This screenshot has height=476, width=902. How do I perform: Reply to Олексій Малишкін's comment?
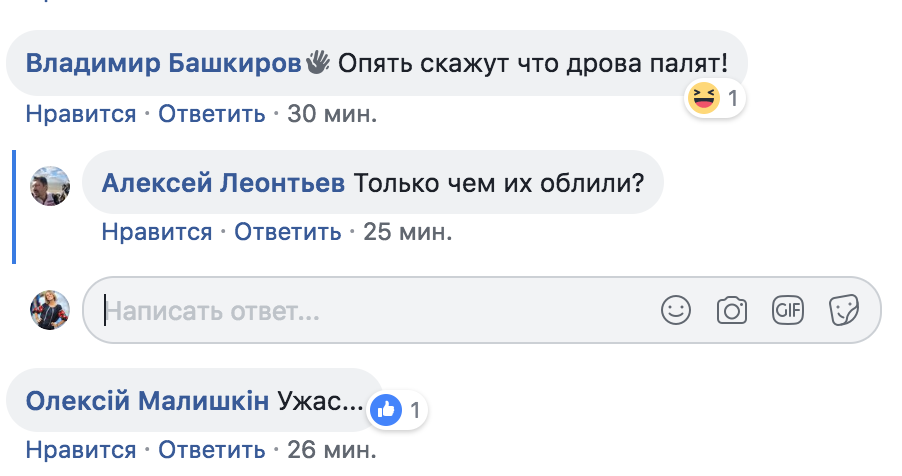click(x=211, y=450)
